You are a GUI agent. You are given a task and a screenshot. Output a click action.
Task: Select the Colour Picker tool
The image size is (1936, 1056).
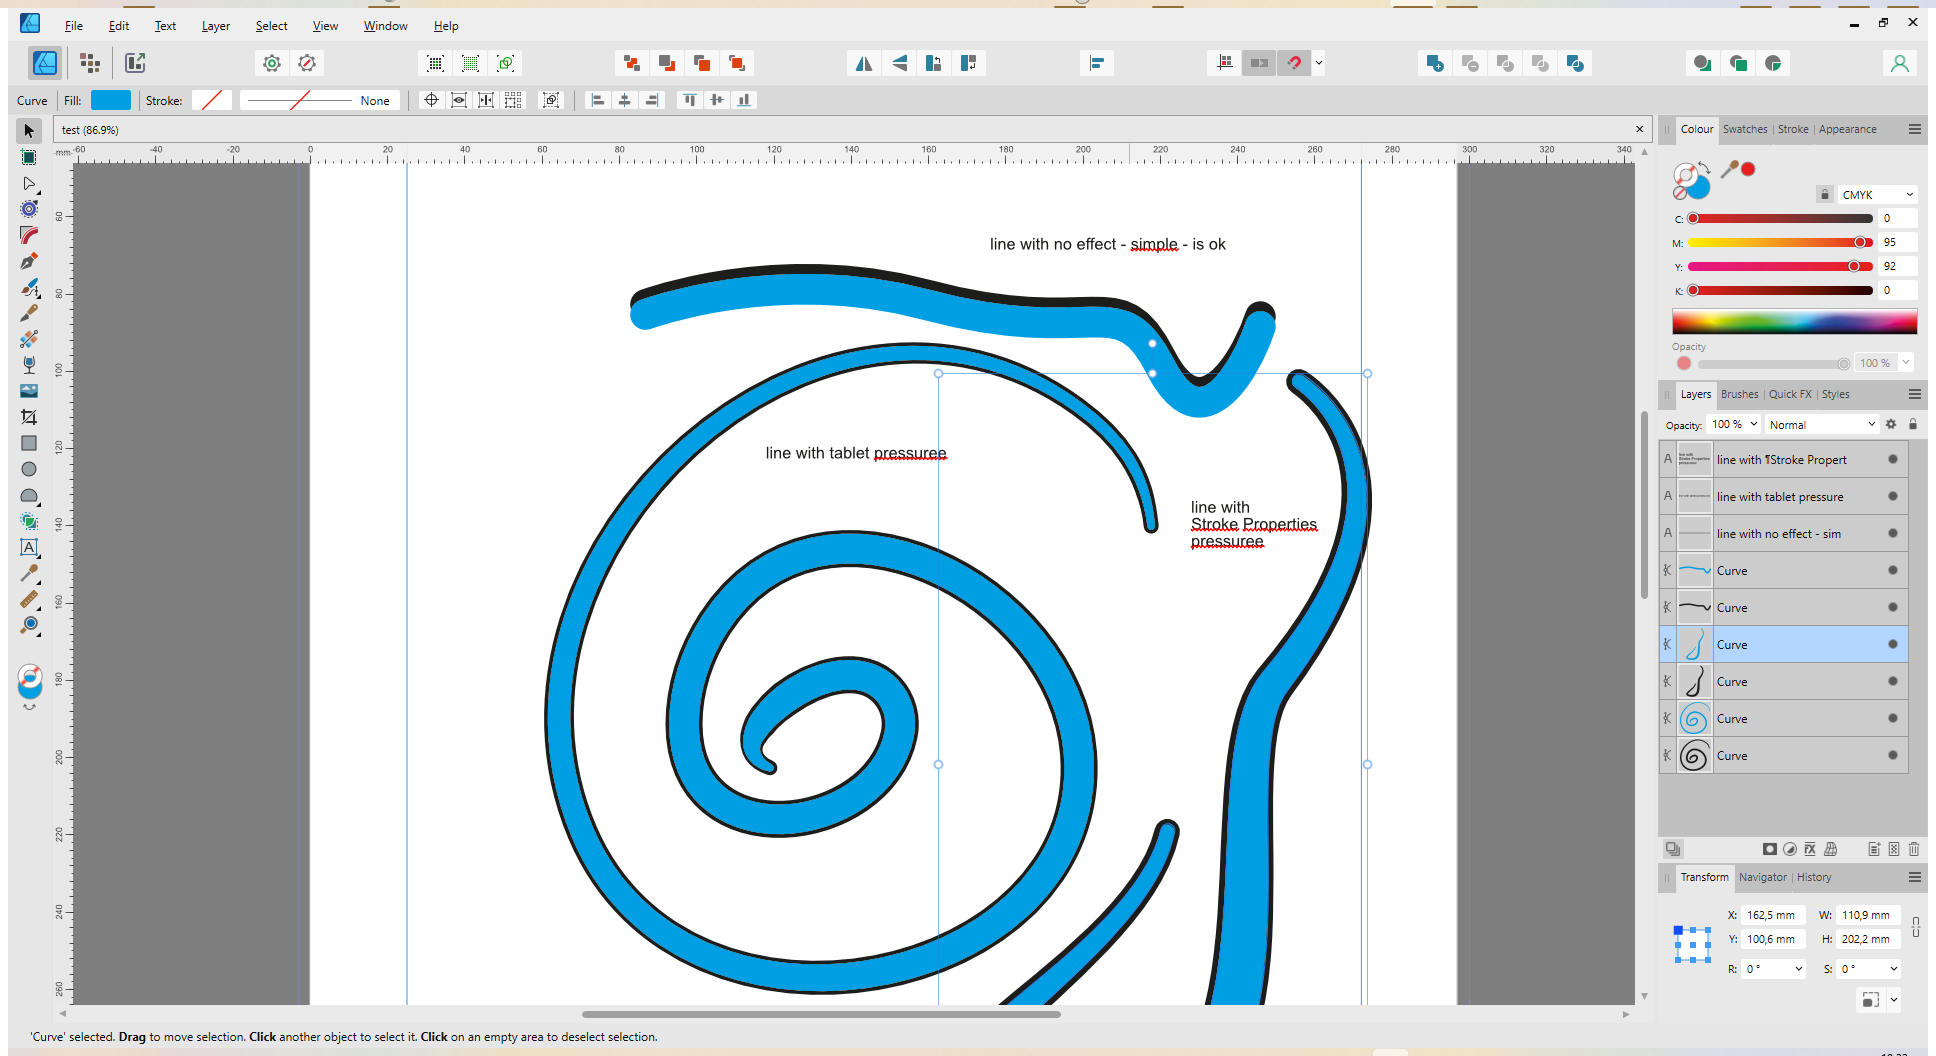(29, 573)
